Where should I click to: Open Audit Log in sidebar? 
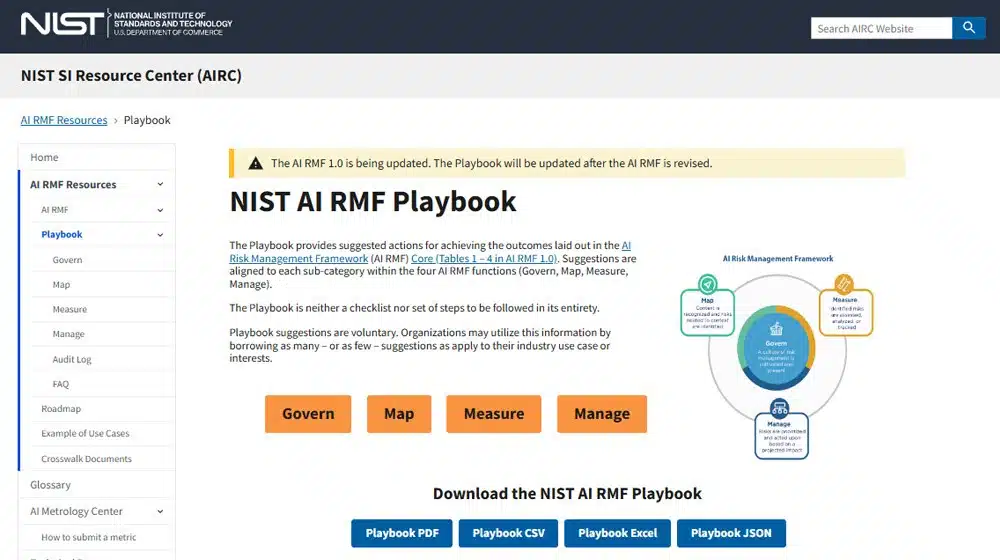(x=71, y=359)
